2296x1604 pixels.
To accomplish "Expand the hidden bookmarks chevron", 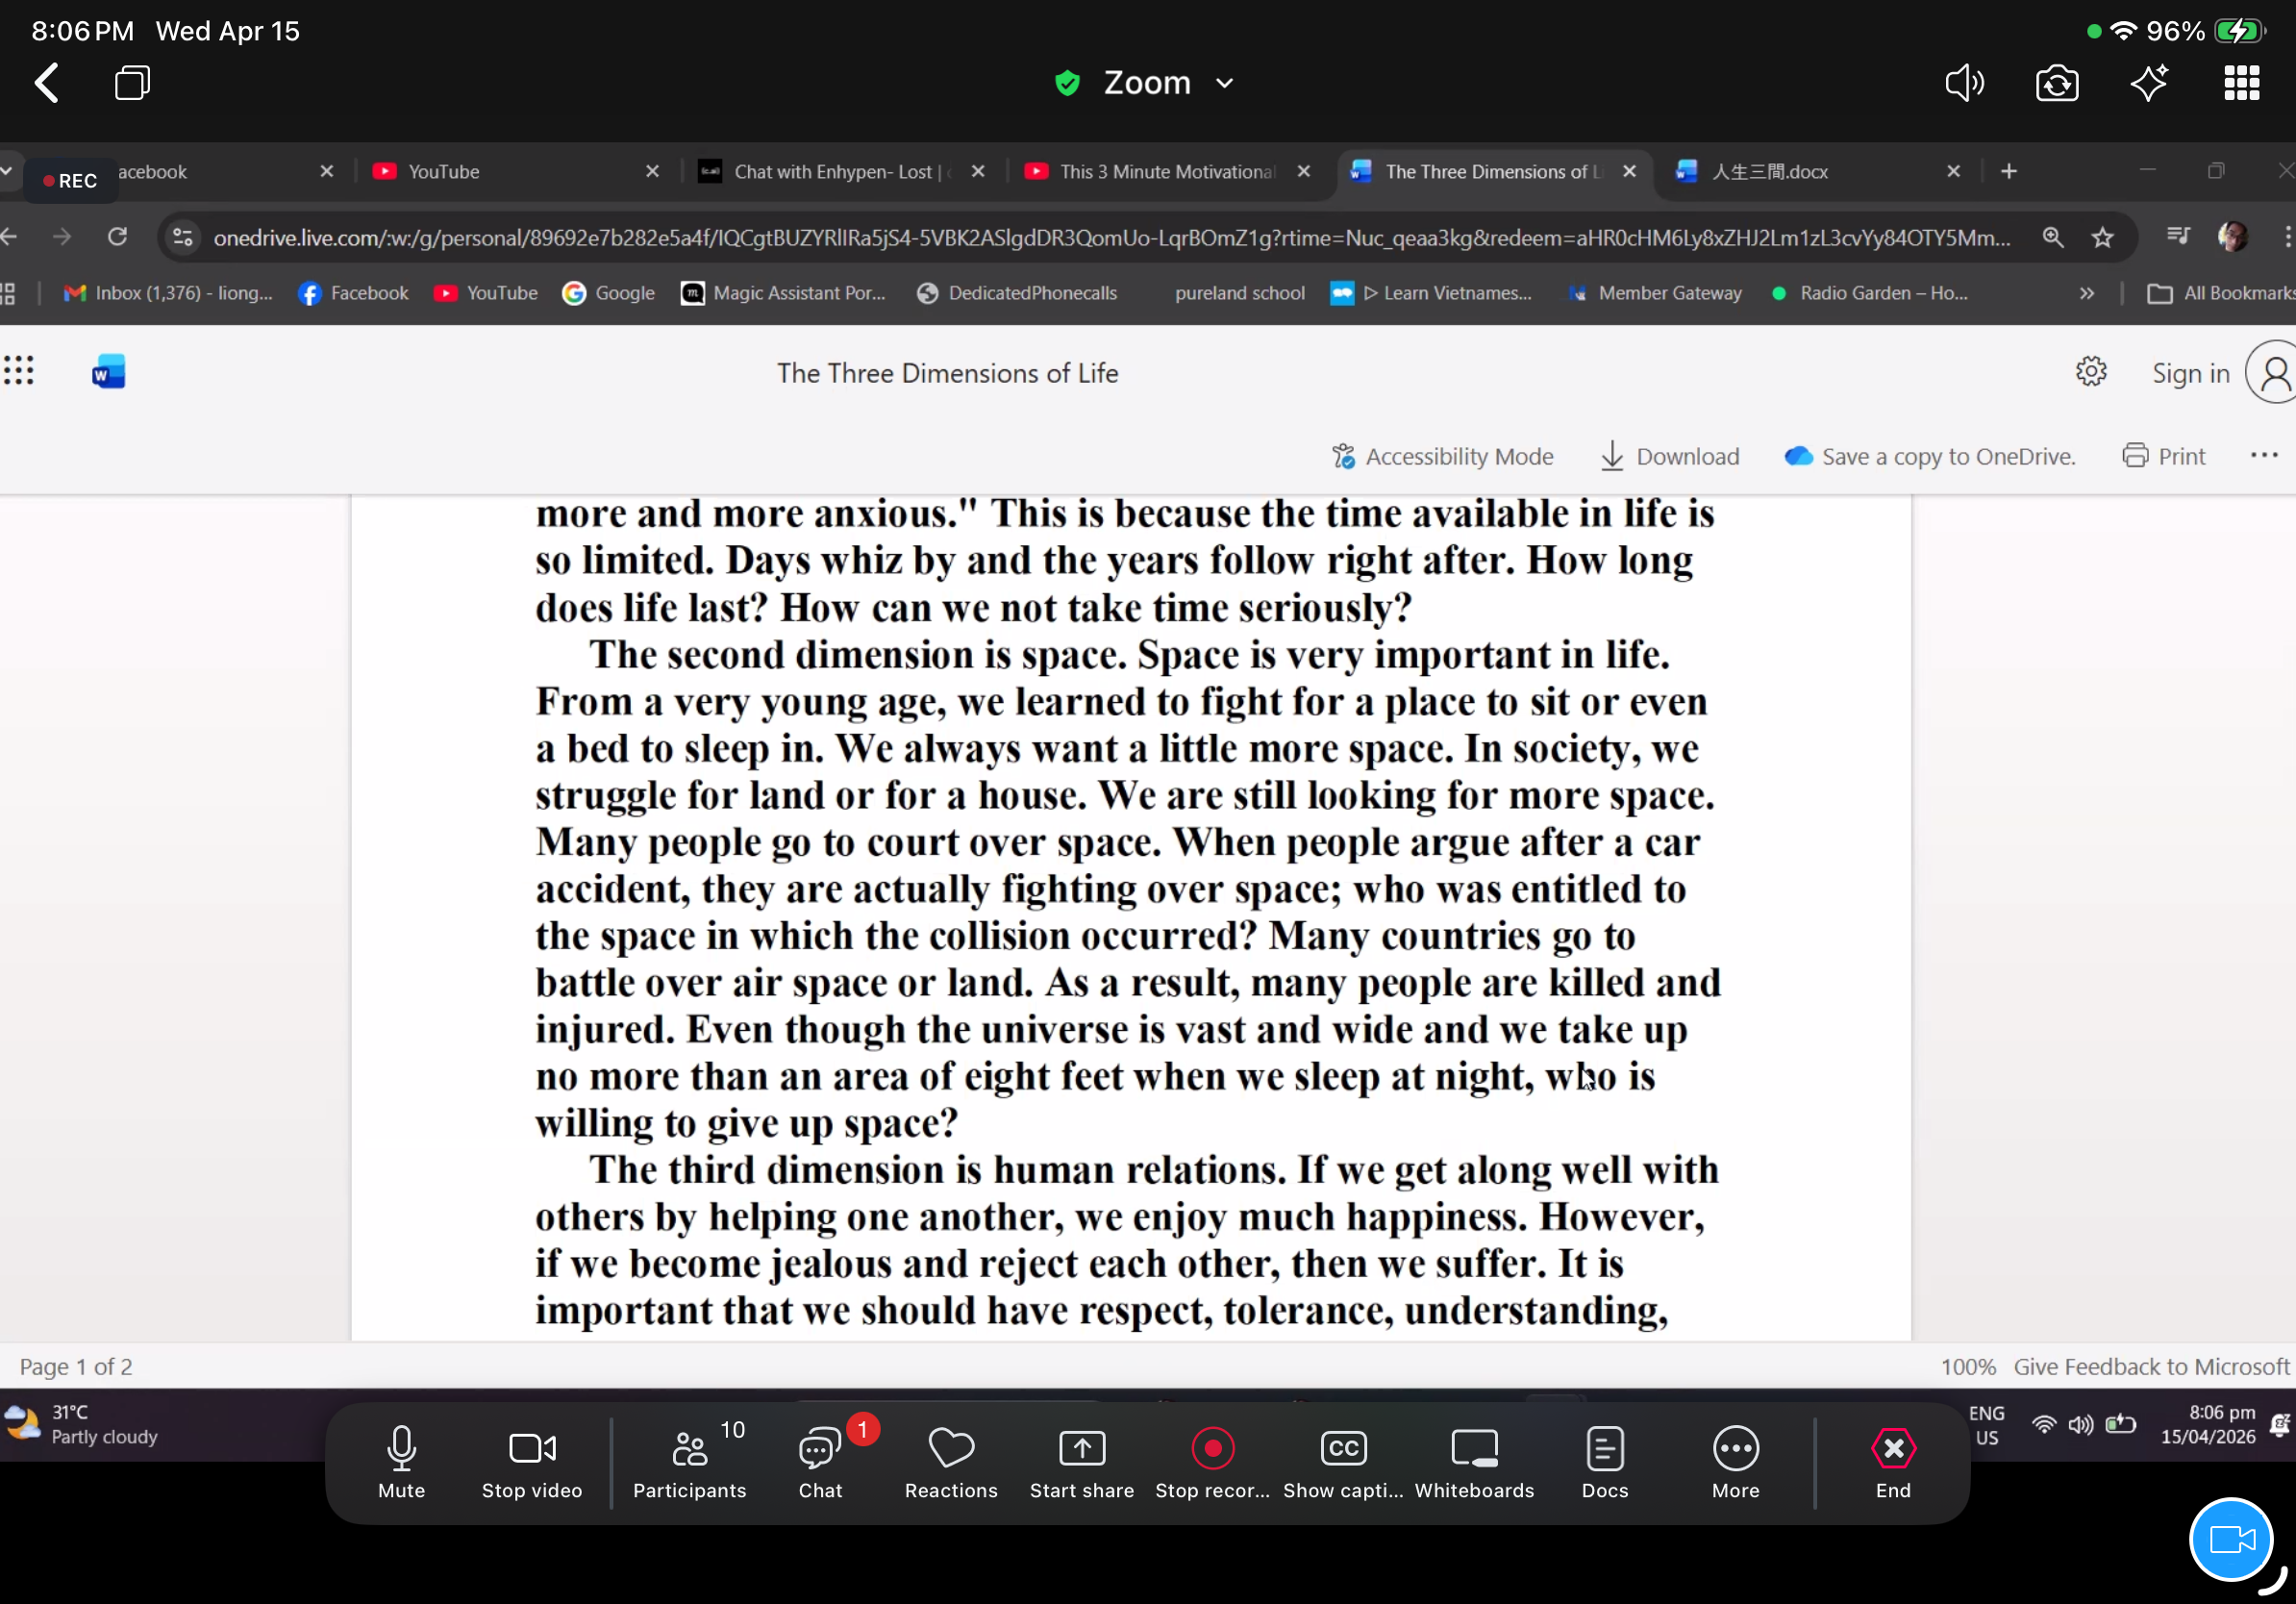I will click(2086, 293).
